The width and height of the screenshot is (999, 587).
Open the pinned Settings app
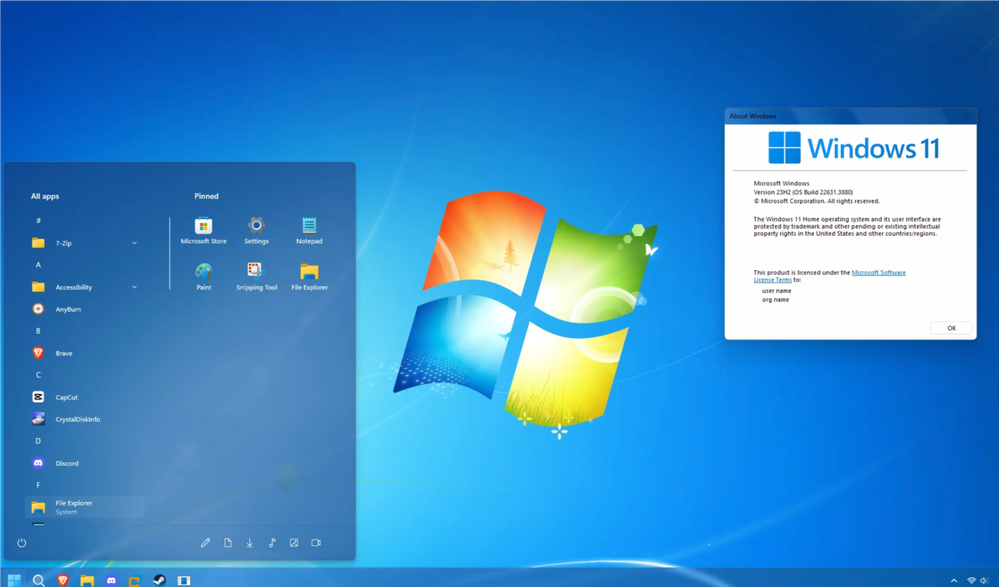coord(256,231)
